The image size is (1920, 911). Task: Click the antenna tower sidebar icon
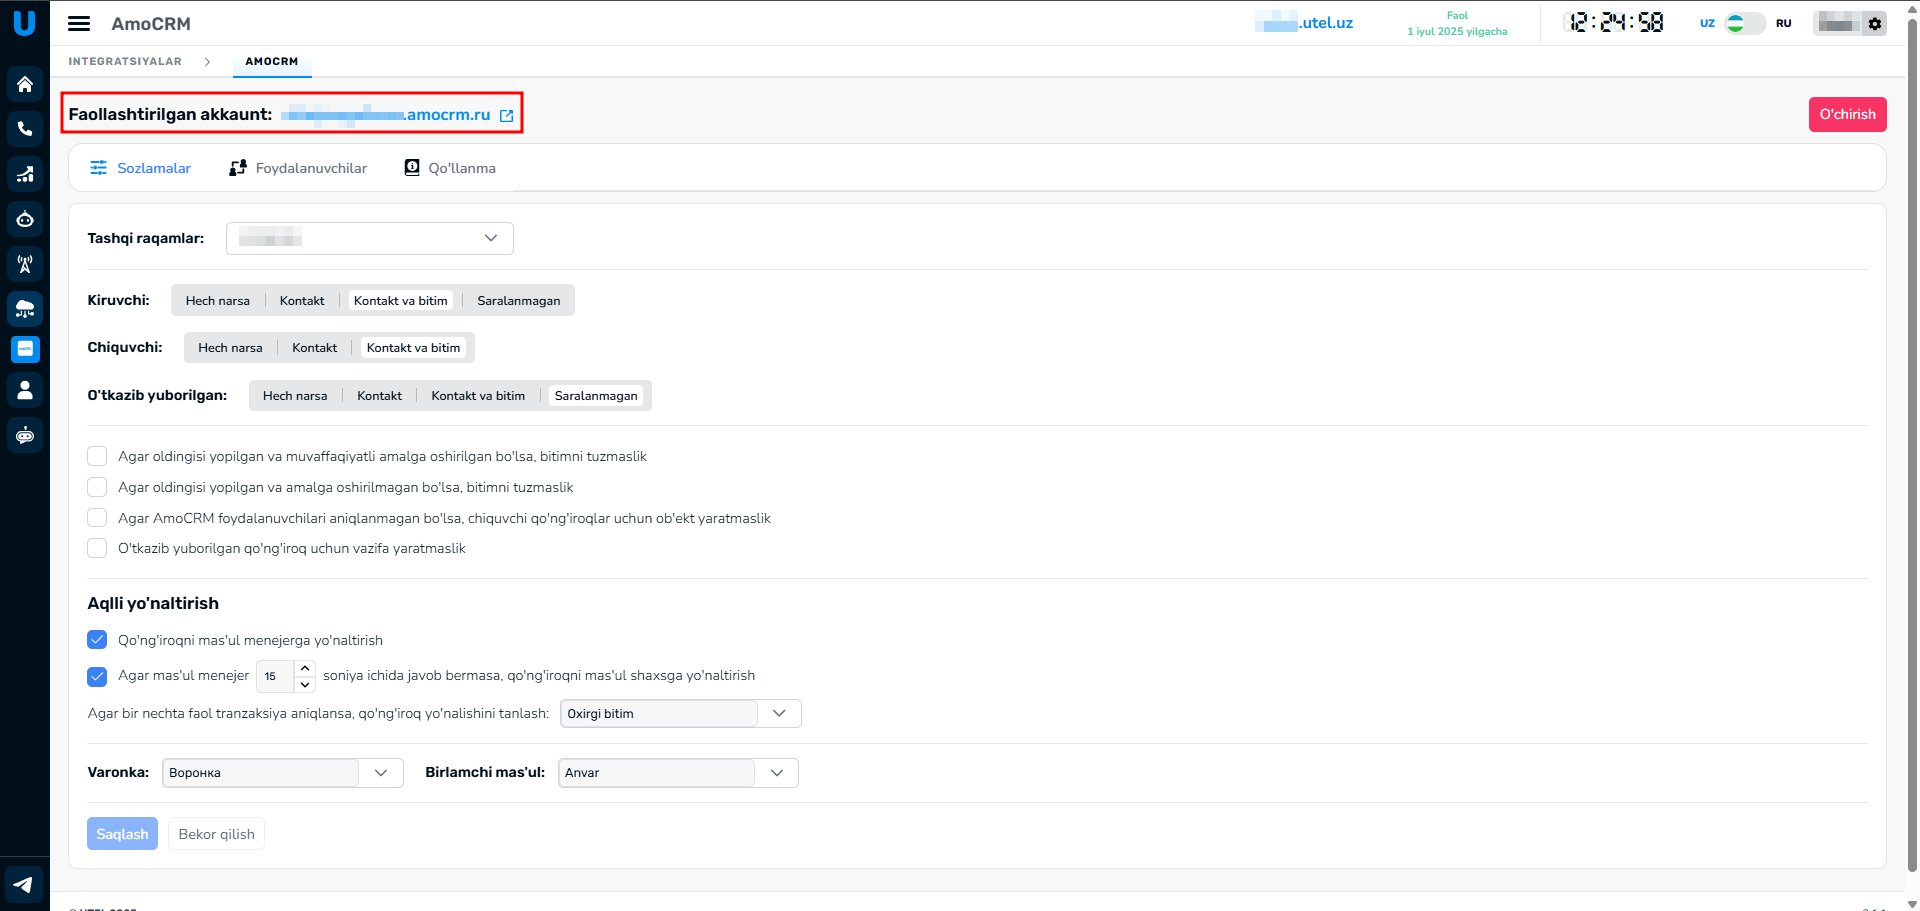tap(25, 264)
